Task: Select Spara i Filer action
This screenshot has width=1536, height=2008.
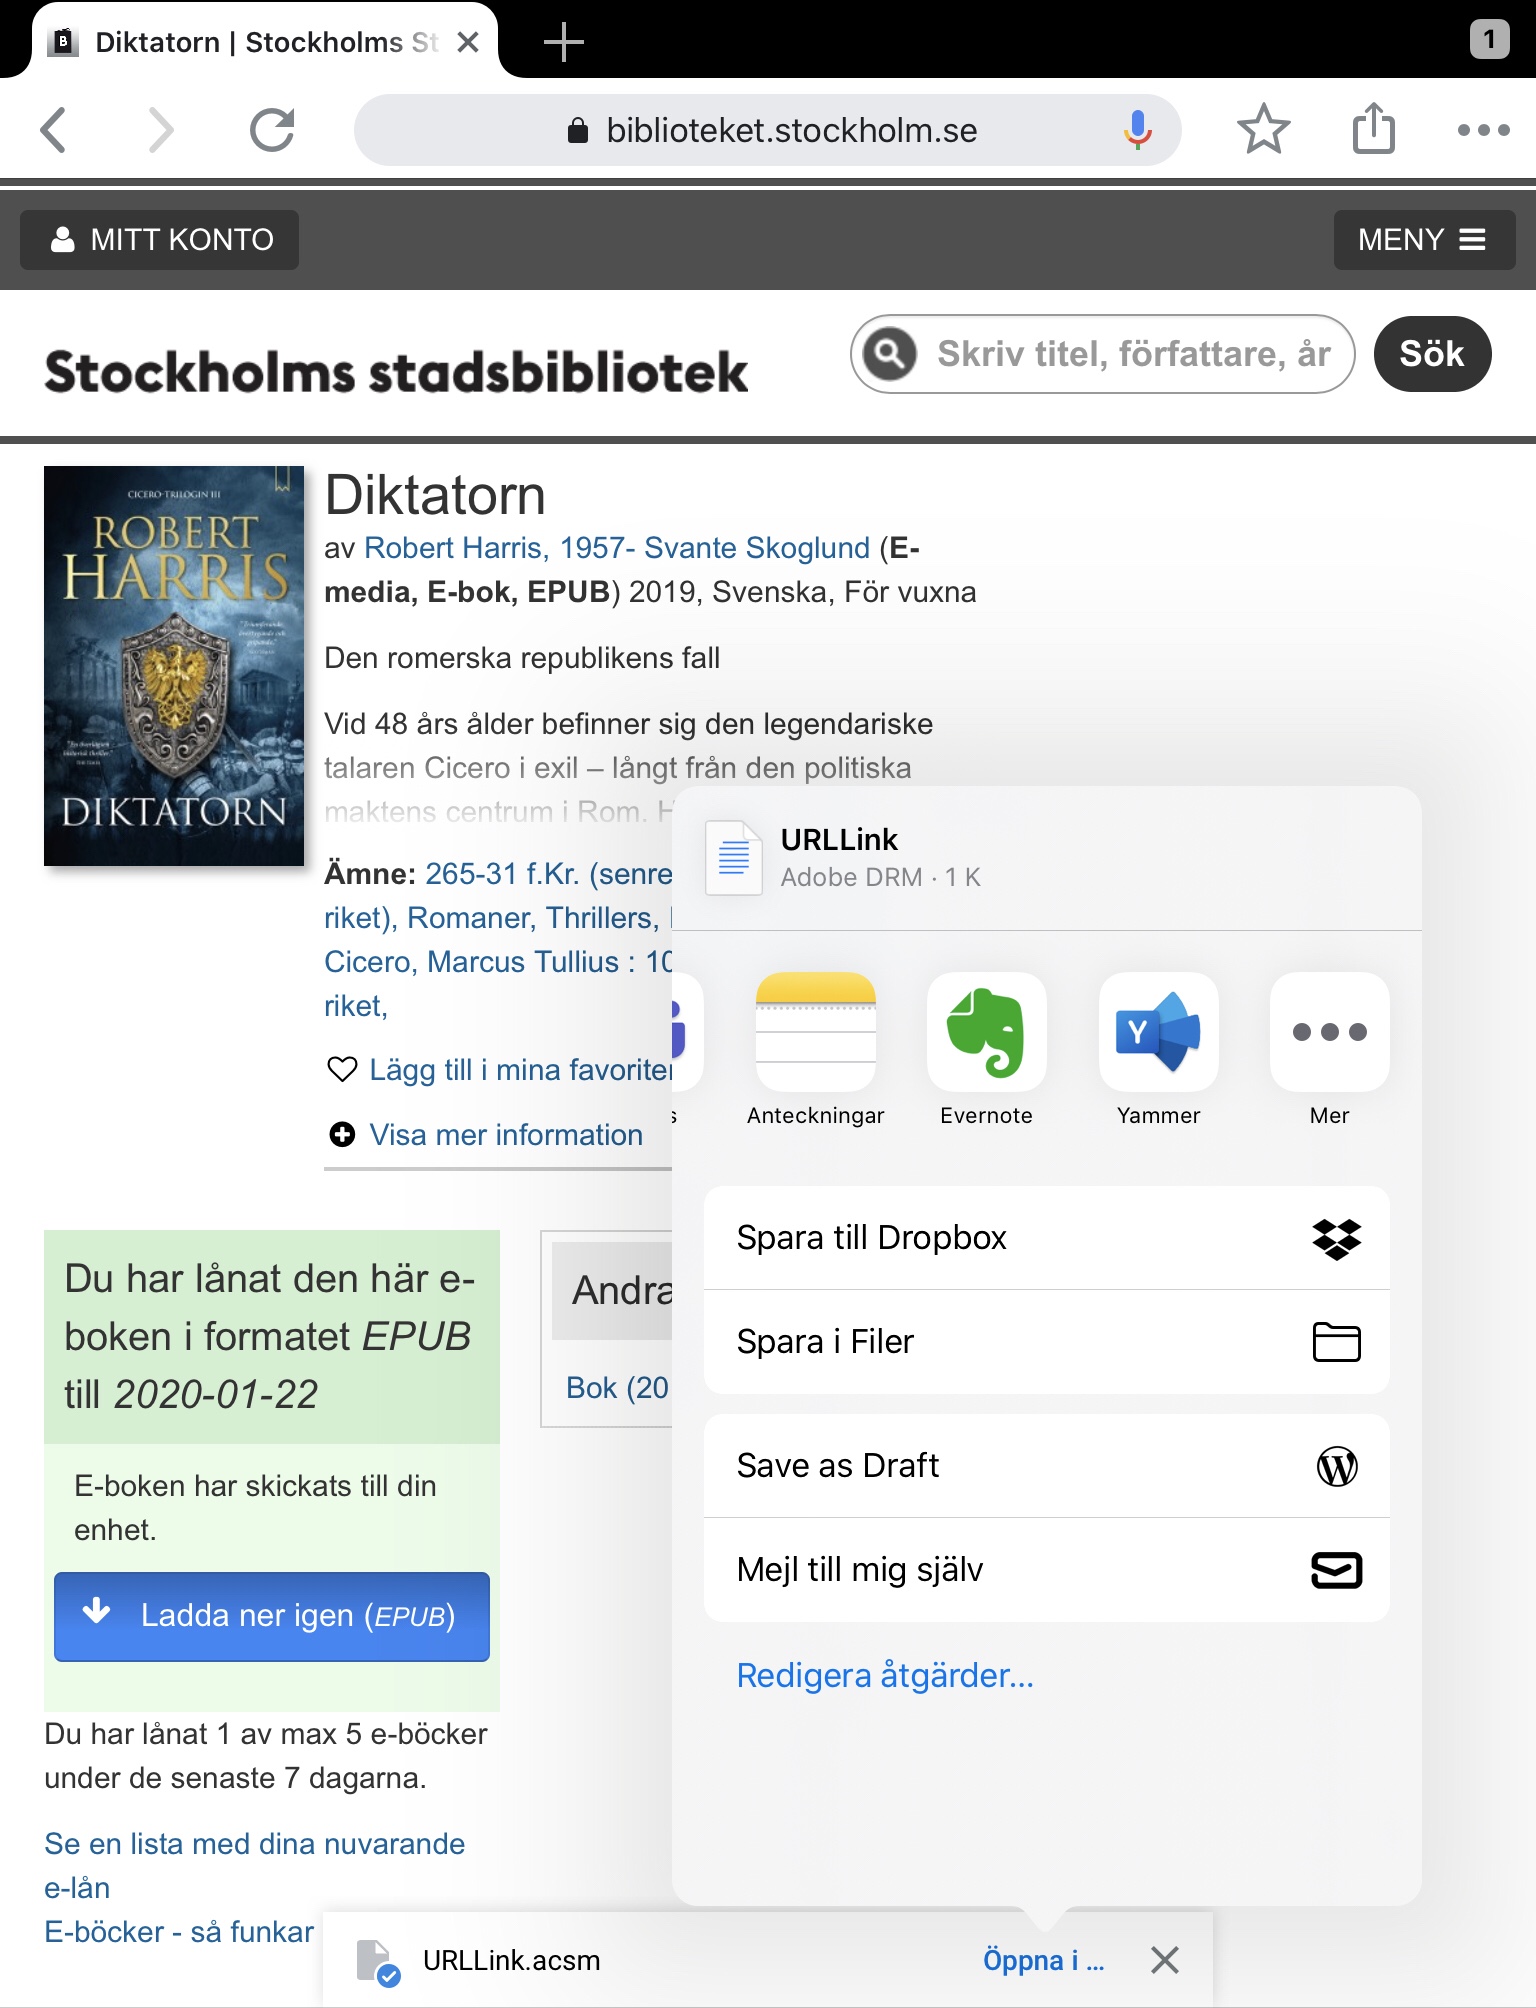Action: 1046,1342
